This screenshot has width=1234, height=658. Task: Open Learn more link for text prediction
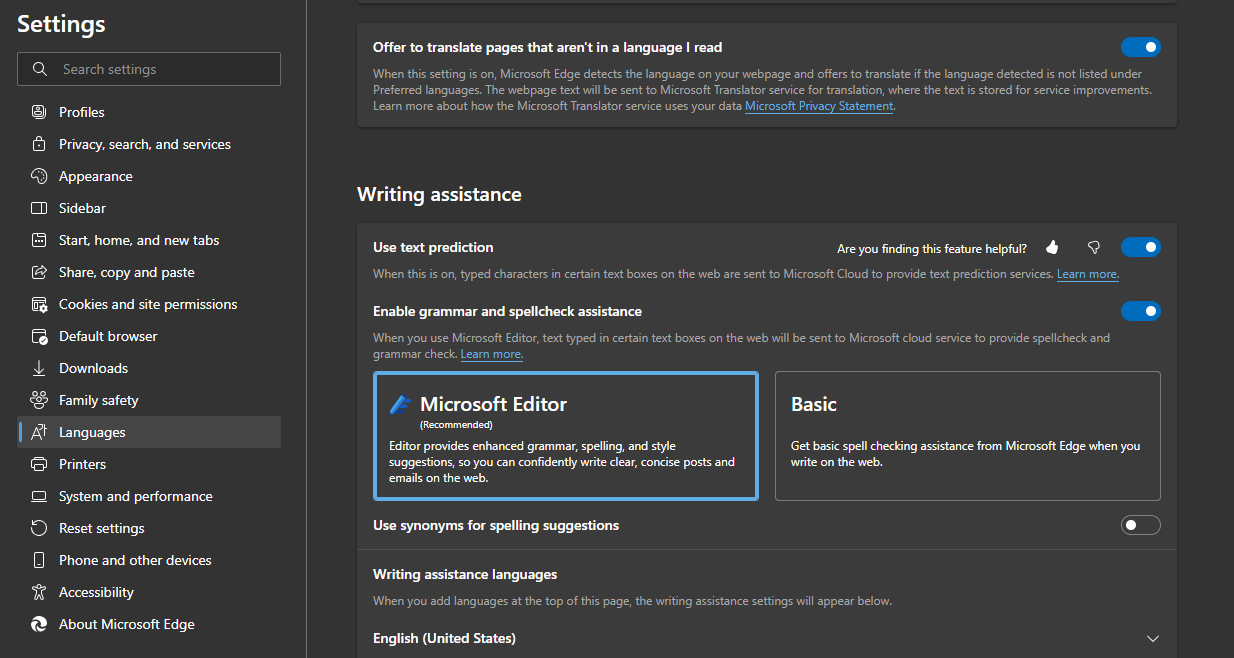tap(1087, 274)
